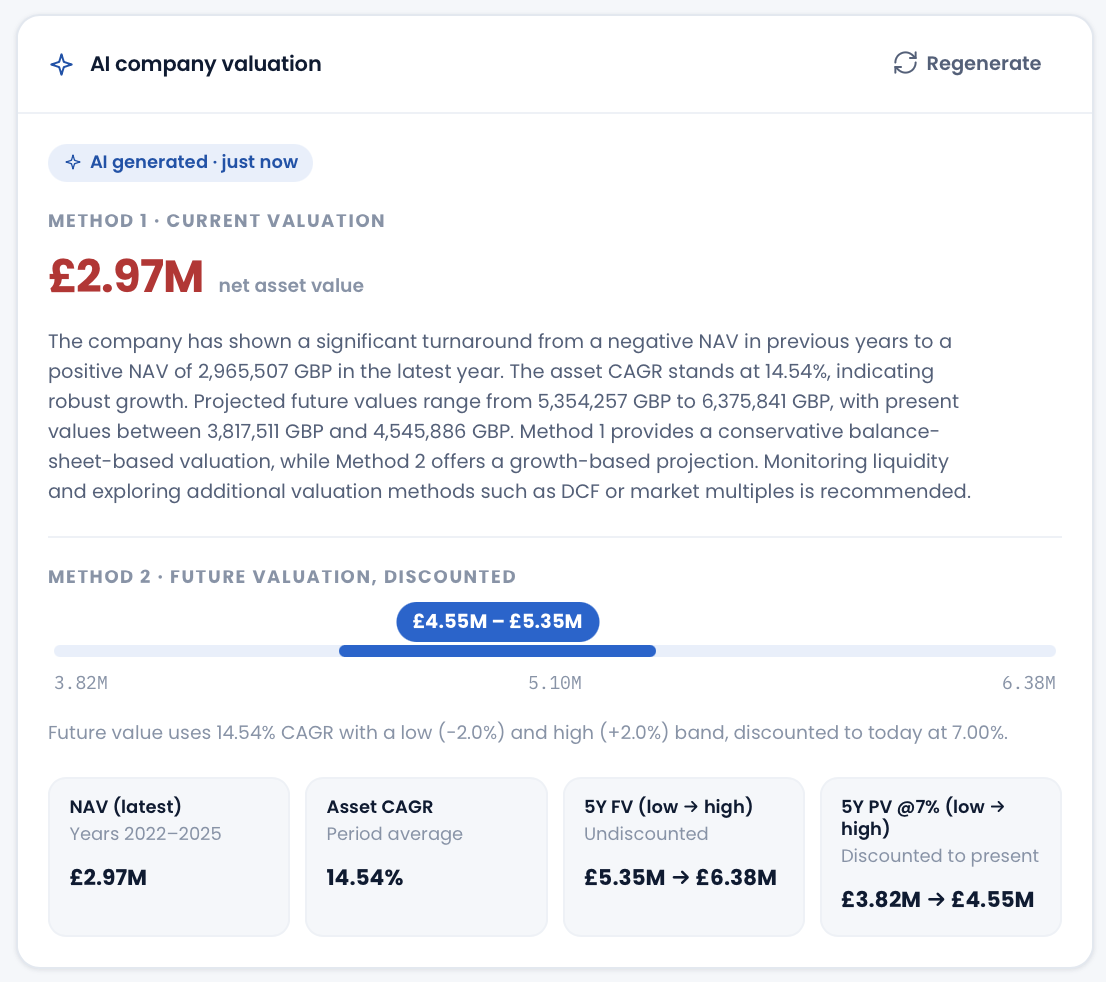Click the '£3.82M → £4.55M' value
This screenshot has height=982, width=1106.
937,899
